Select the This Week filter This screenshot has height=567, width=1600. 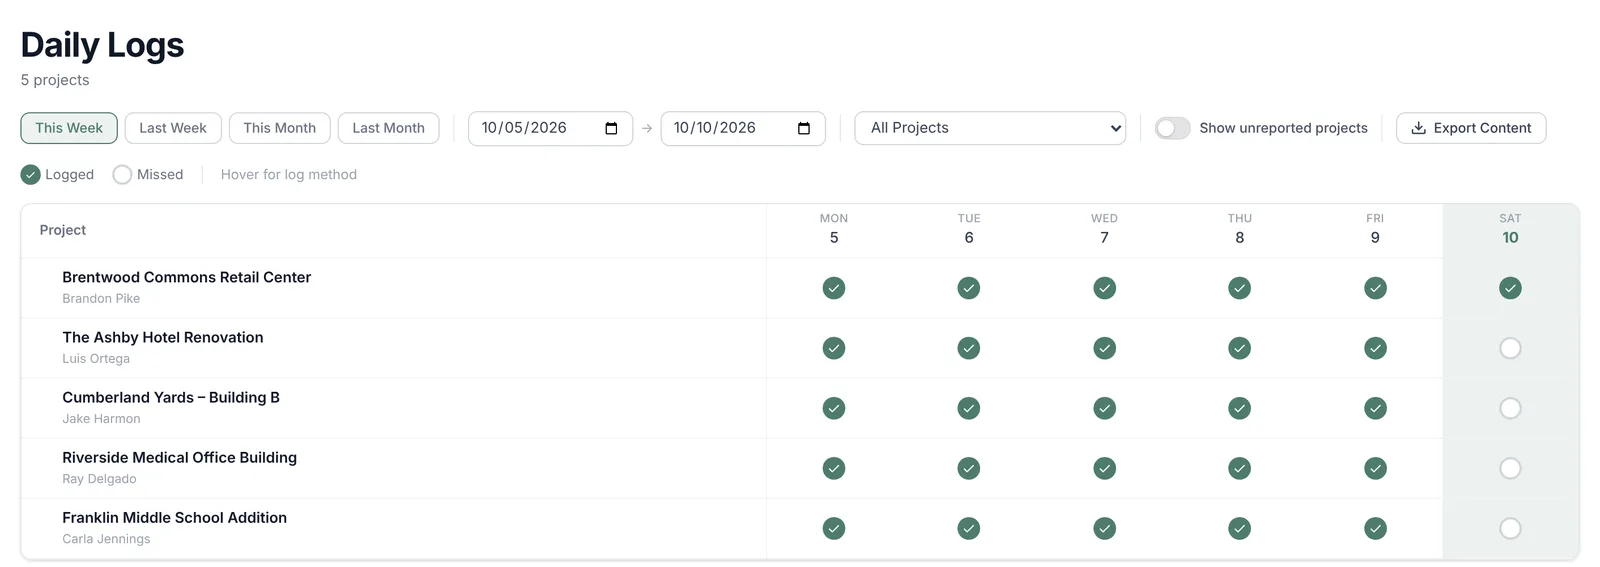(69, 128)
